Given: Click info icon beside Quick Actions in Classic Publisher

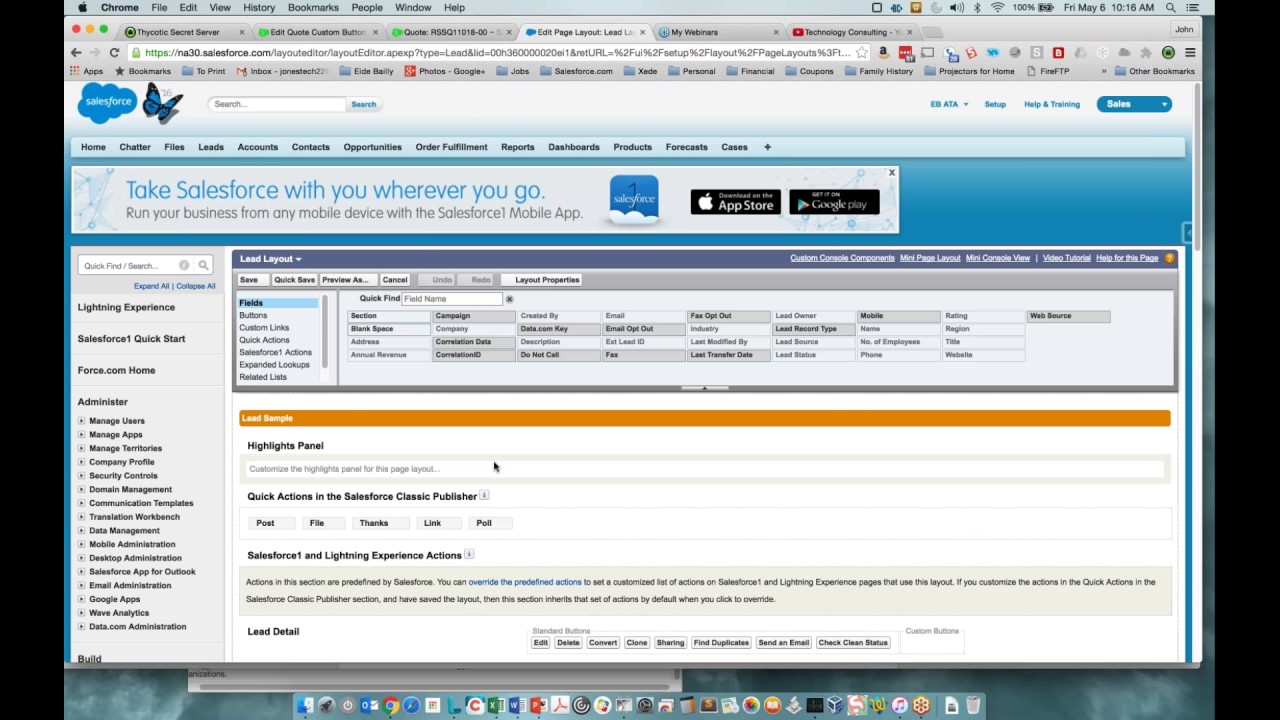Looking at the screenshot, I should click(x=484, y=495).
